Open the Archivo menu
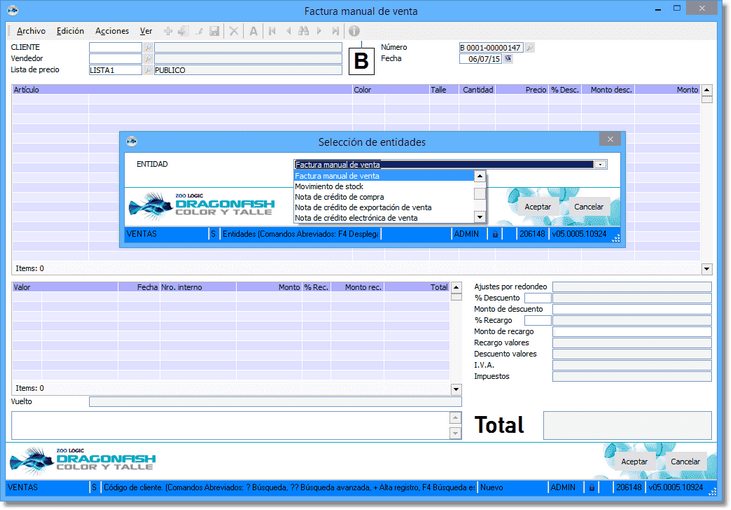The width and height of the screenshot is (731, 510). (x=31, y=31)
